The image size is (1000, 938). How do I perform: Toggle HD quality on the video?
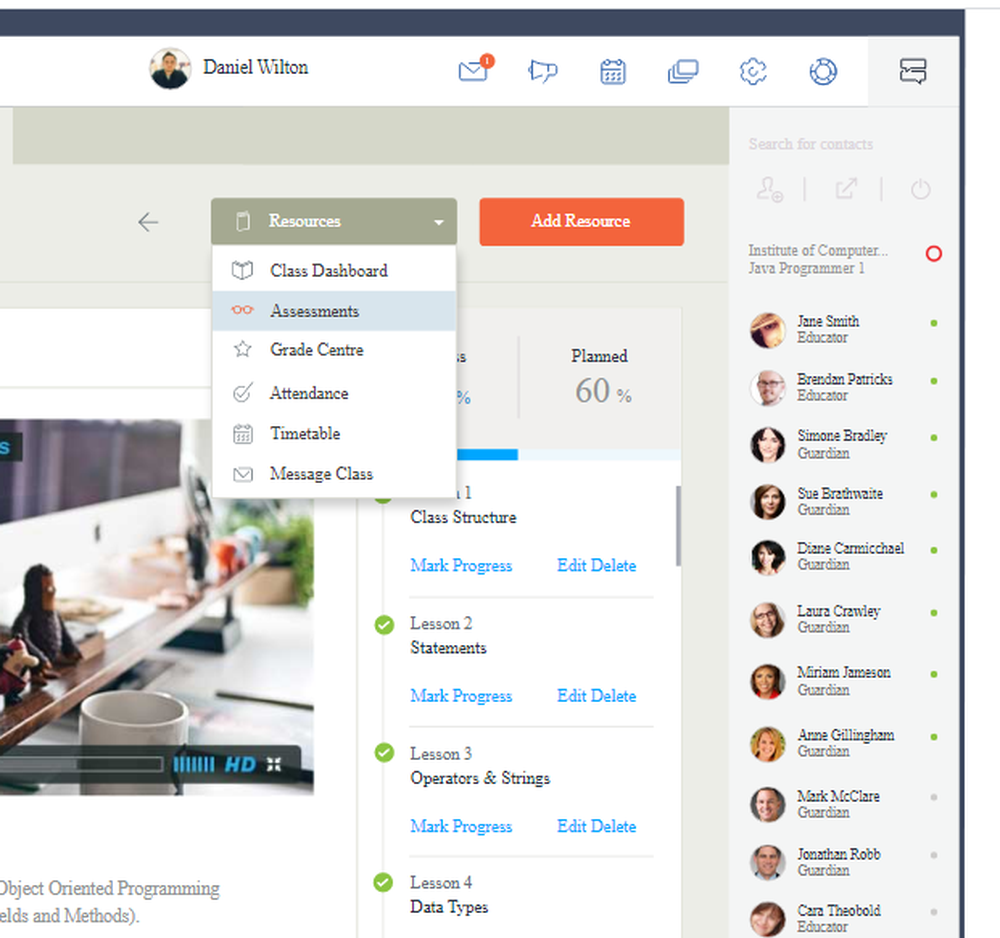point(240,764)
